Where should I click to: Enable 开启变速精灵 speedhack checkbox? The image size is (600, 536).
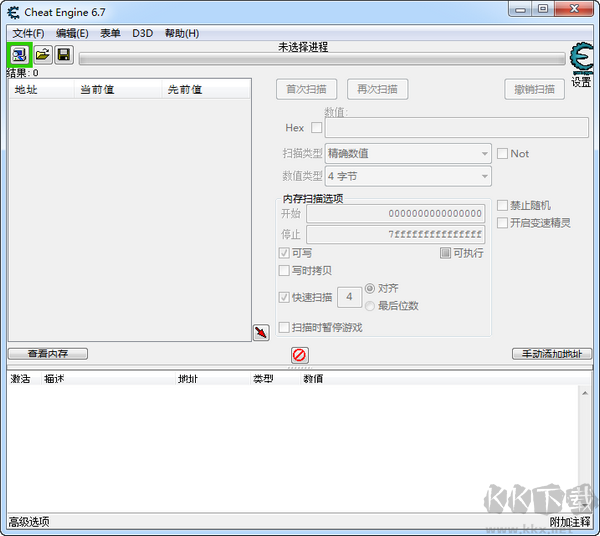502,223
